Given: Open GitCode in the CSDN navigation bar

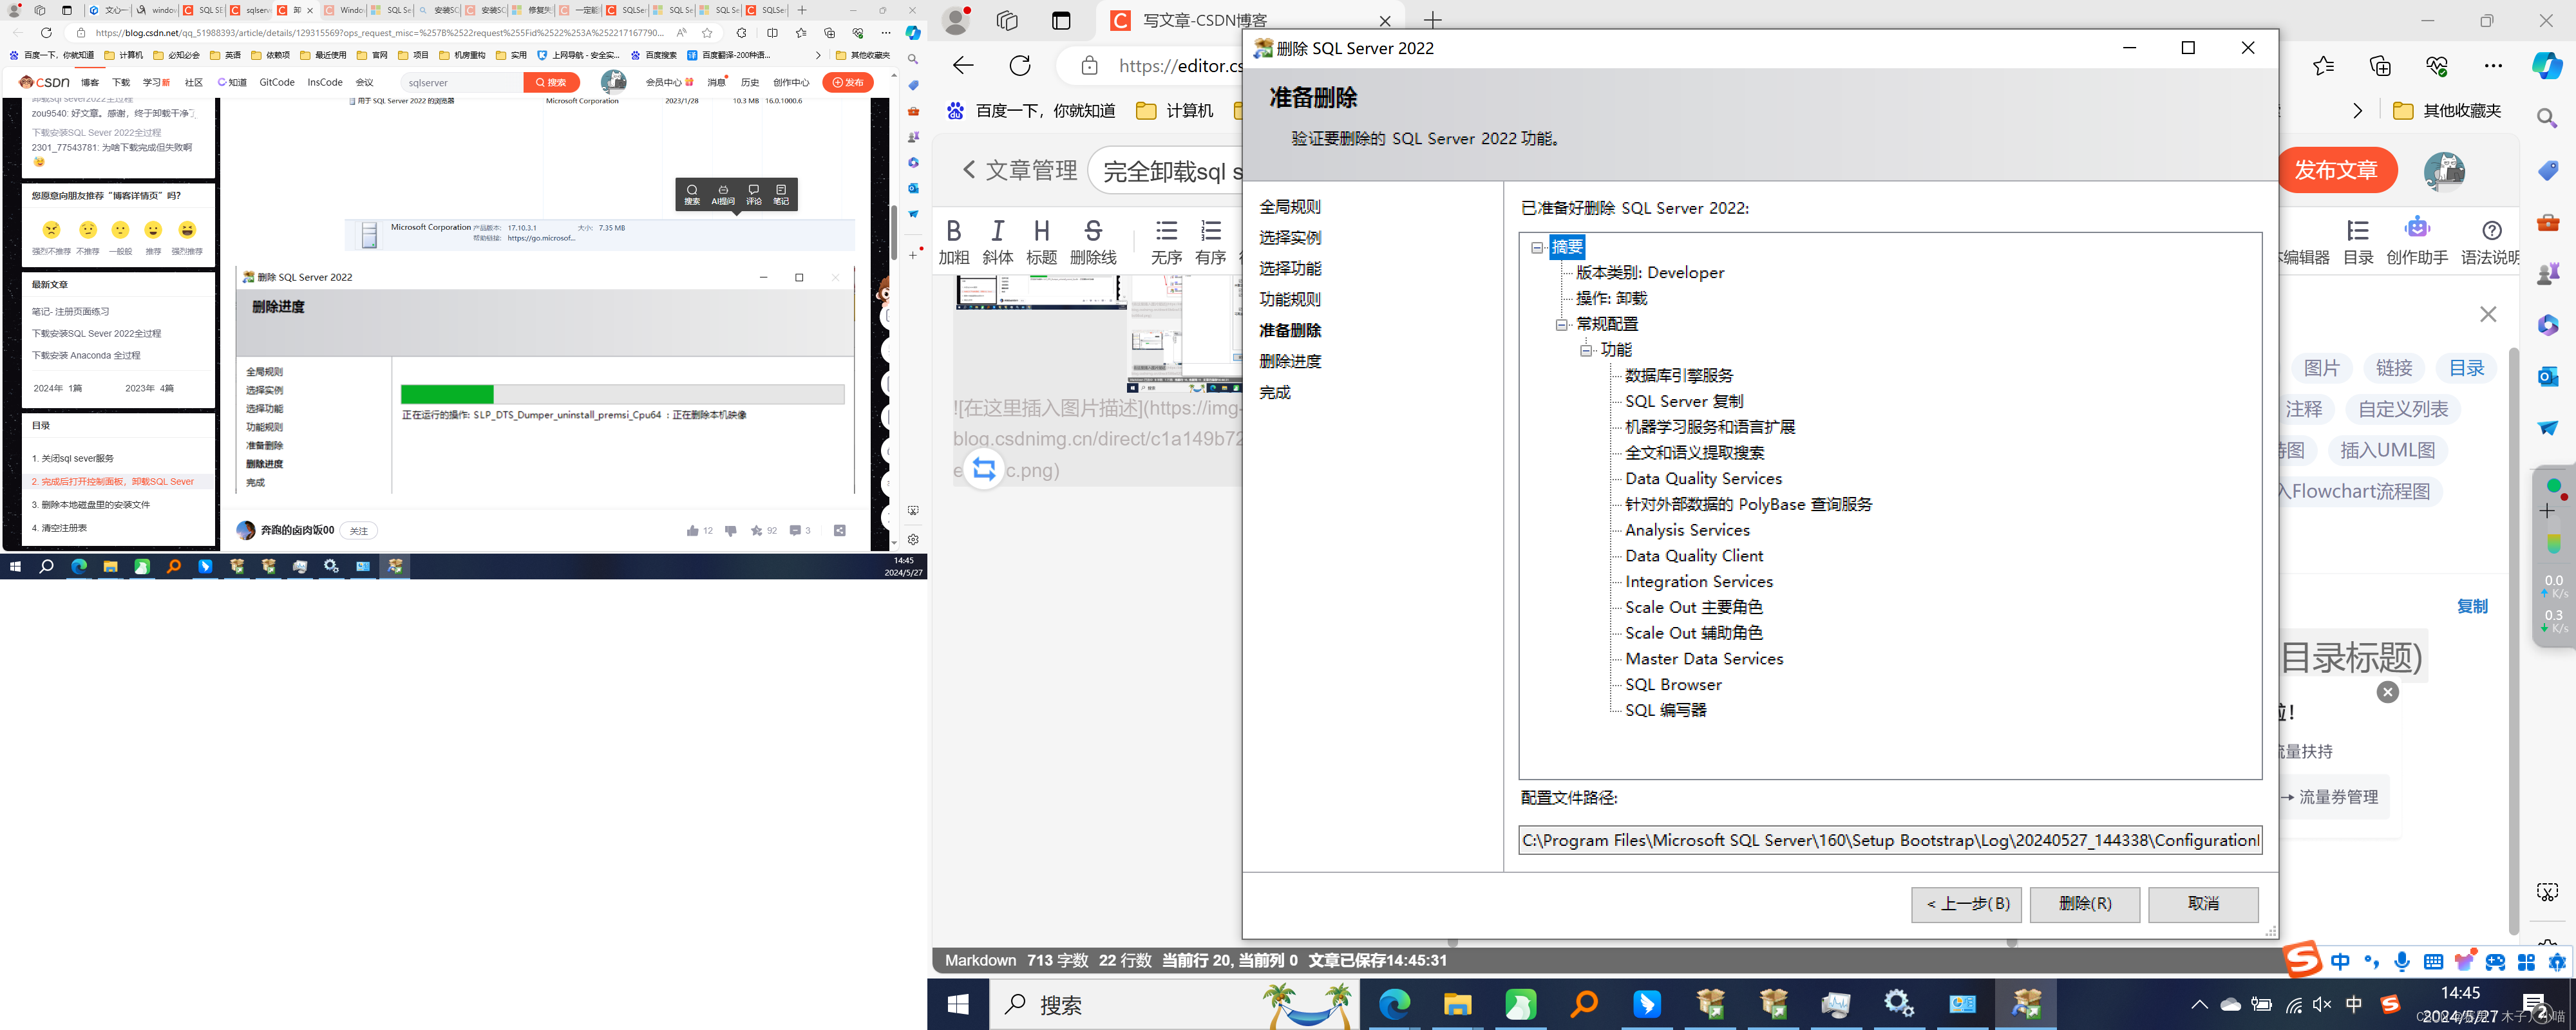Looking at the screenshot, I should tap(277, 83).
